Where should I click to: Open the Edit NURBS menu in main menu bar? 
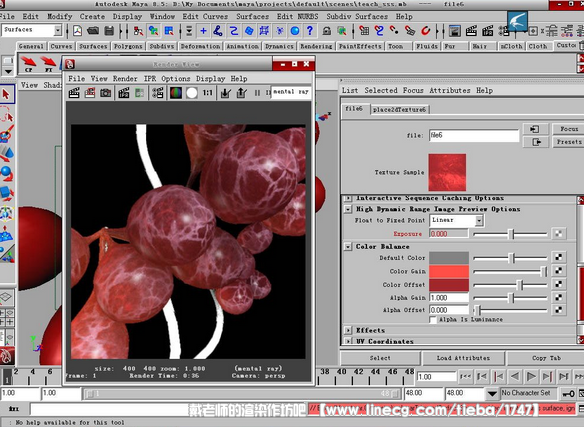(x=297, y=16)
